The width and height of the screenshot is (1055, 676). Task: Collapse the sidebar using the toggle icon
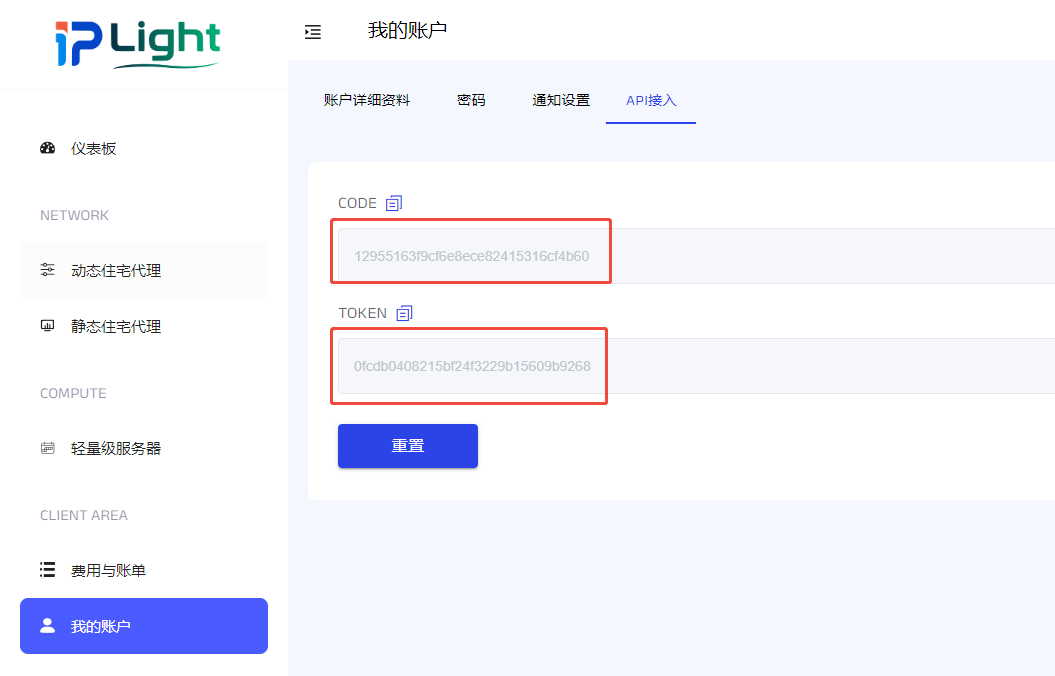pos(313,32)
